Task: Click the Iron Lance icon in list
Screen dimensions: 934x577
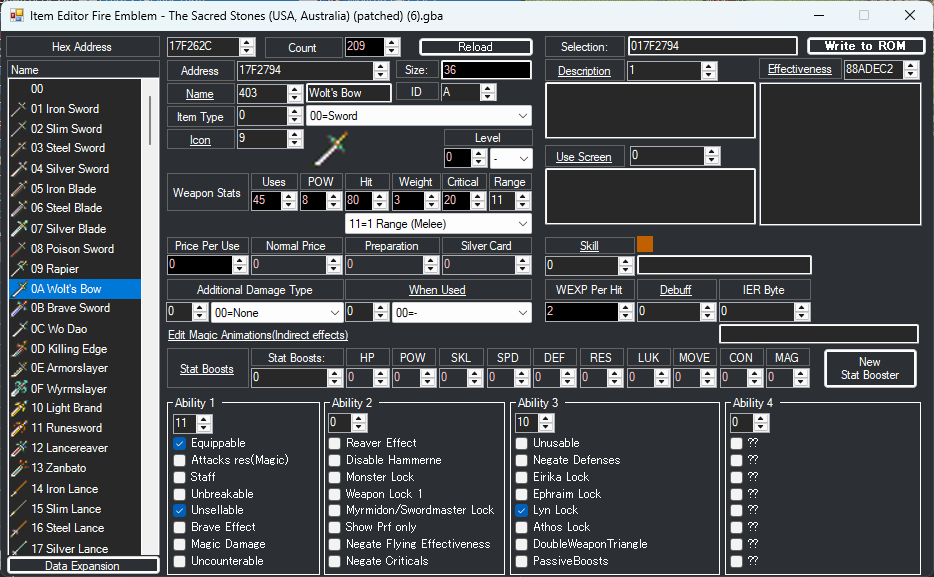Action: [x=19, y=488]
